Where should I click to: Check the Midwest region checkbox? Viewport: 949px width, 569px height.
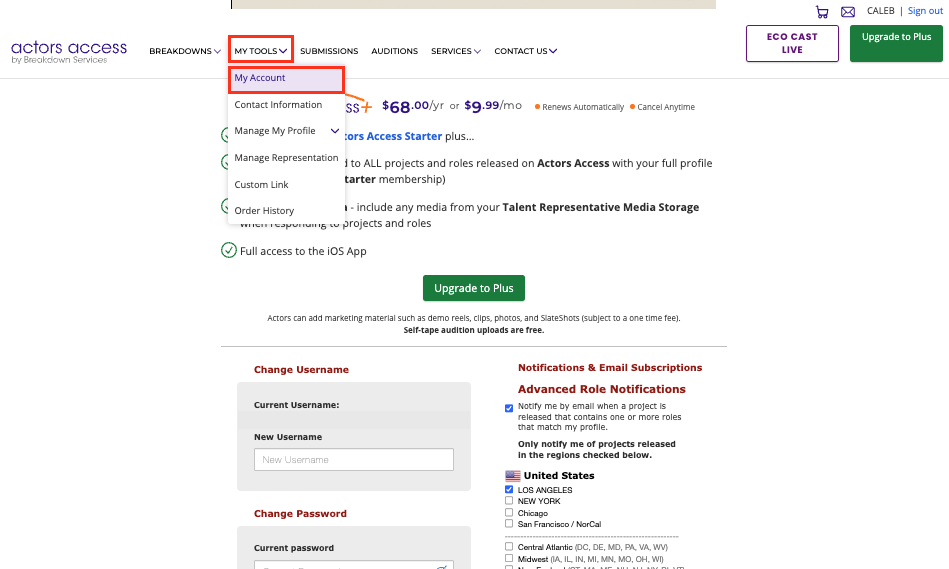click(509, 559)
